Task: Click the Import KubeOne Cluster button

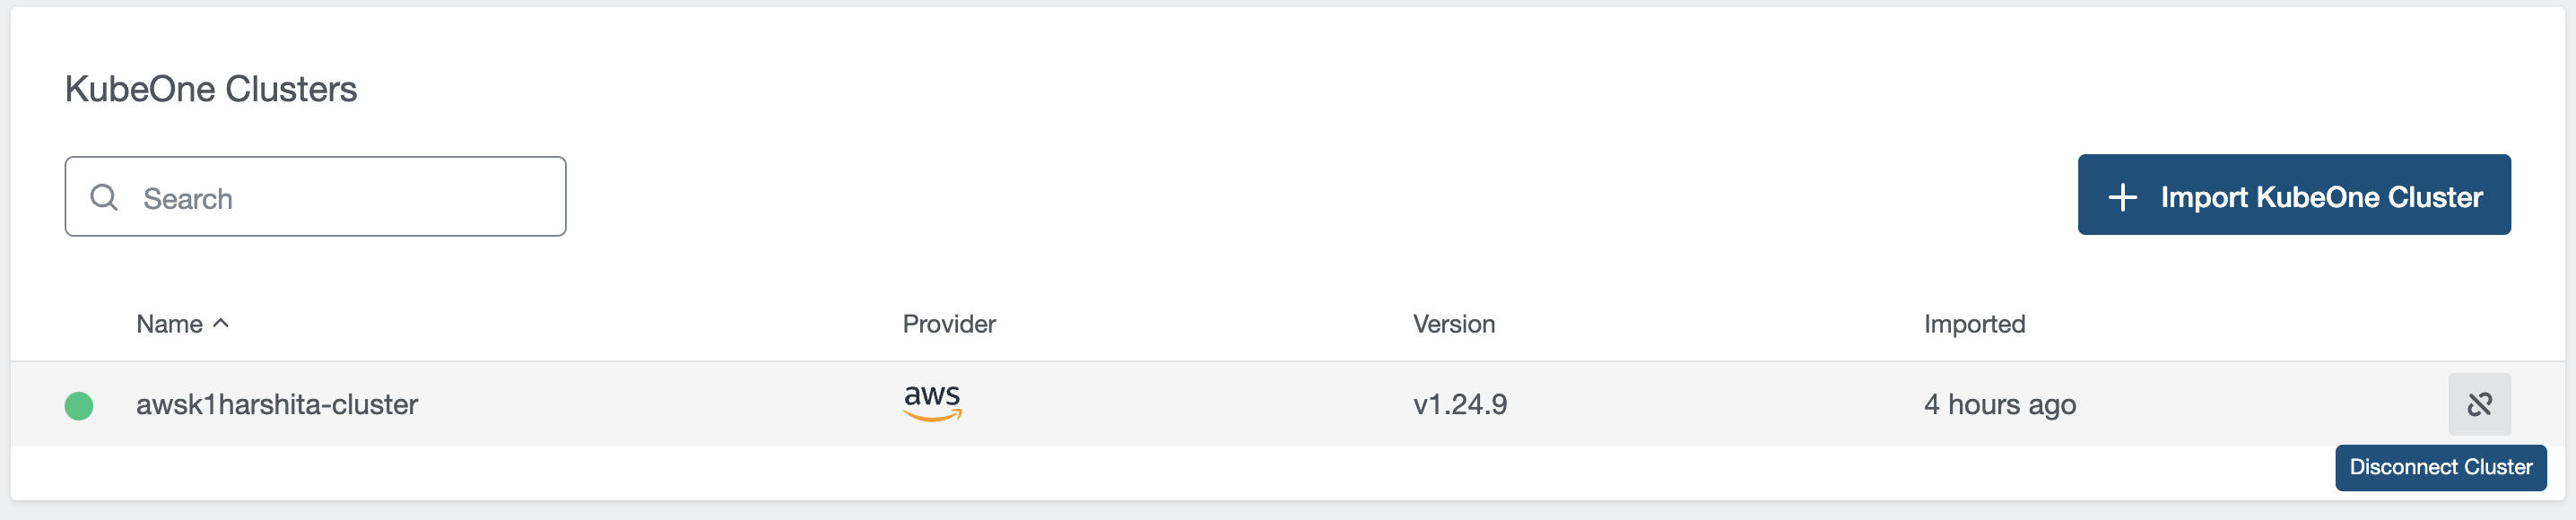Action: [2294, 195]
